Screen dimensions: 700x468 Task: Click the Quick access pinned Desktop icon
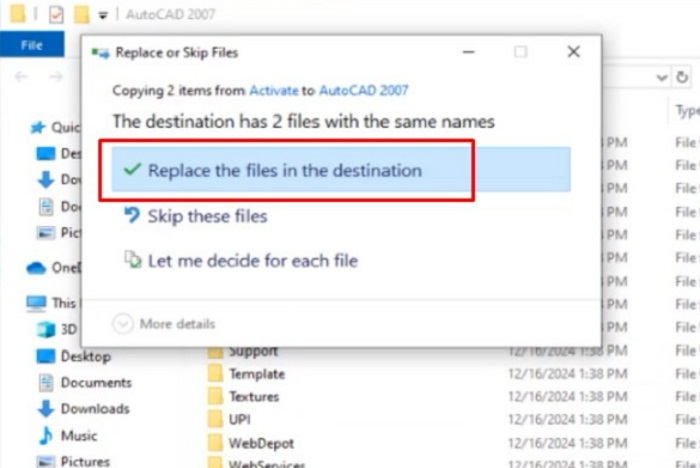click(46, 154)
